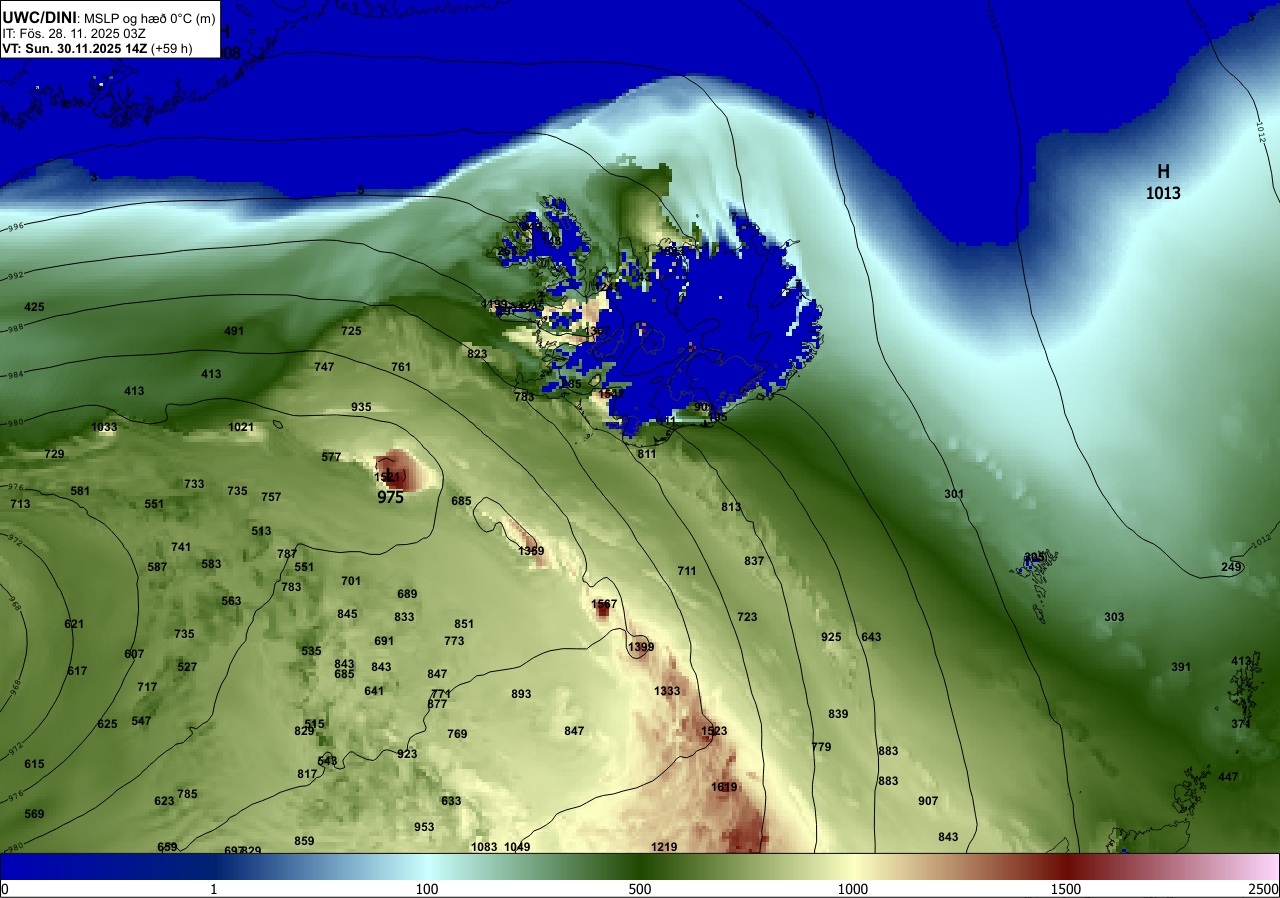Click the 1500 label on the color scale

[x=1066, y=889]
